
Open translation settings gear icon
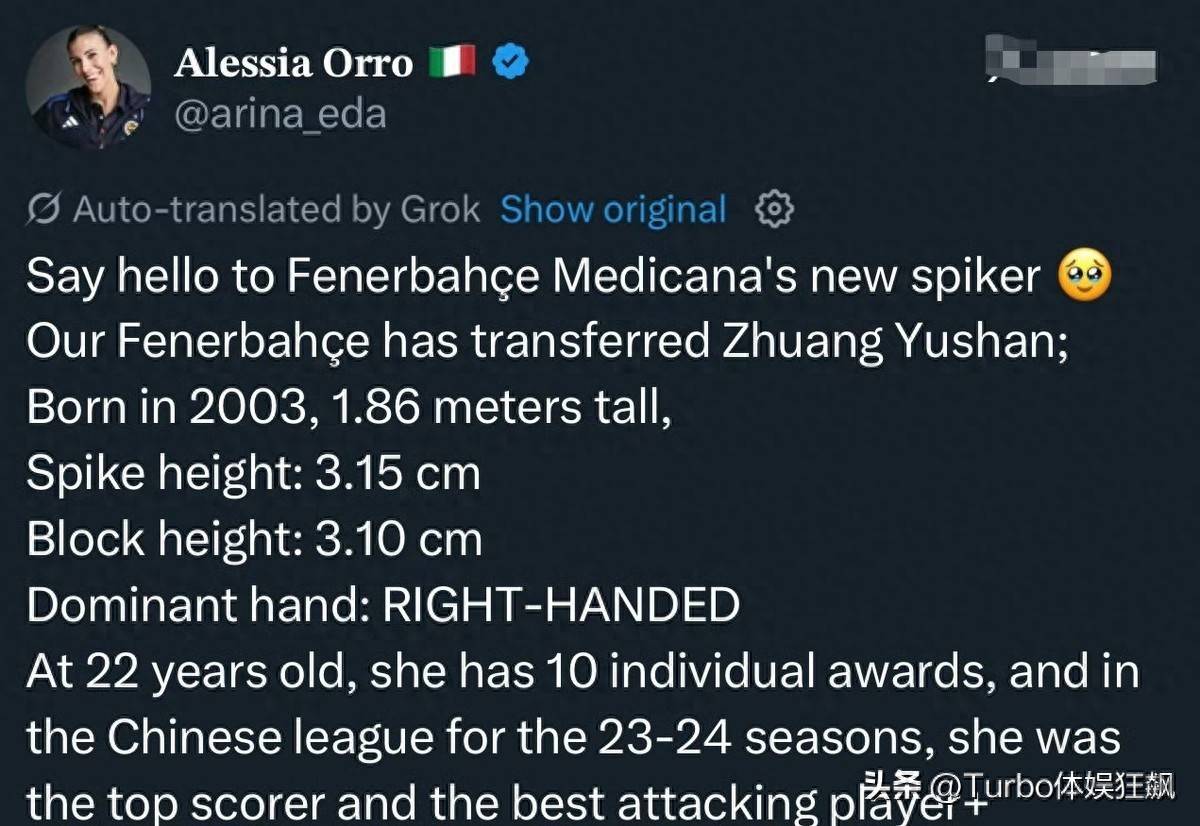[774, 209]
